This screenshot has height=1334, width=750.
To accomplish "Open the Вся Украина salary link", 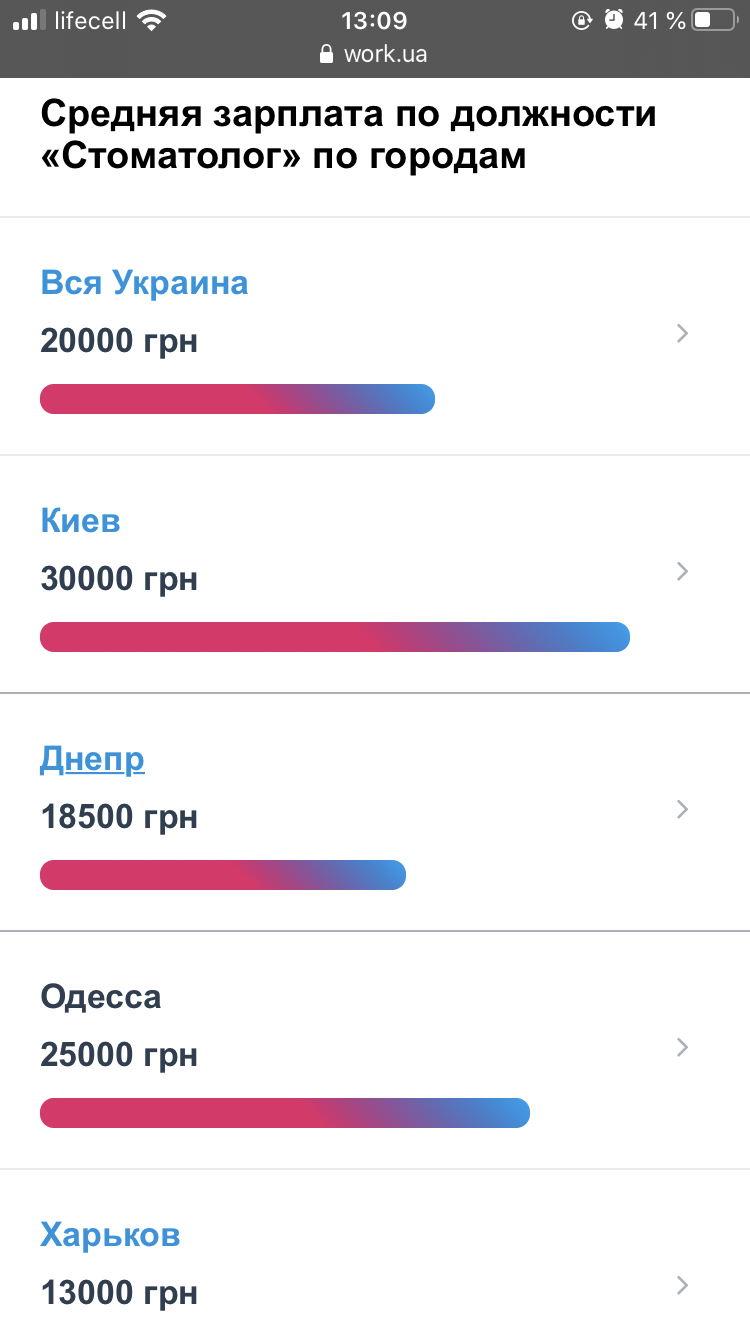I will 144,283.
